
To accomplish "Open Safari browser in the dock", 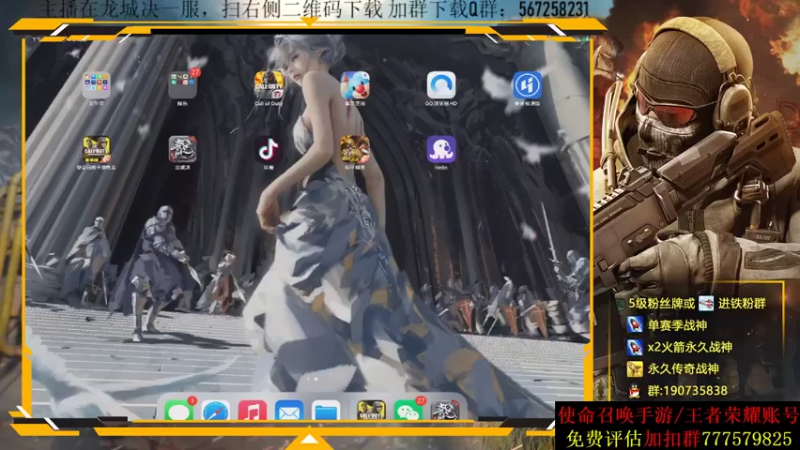I will [x=215, y=410].
